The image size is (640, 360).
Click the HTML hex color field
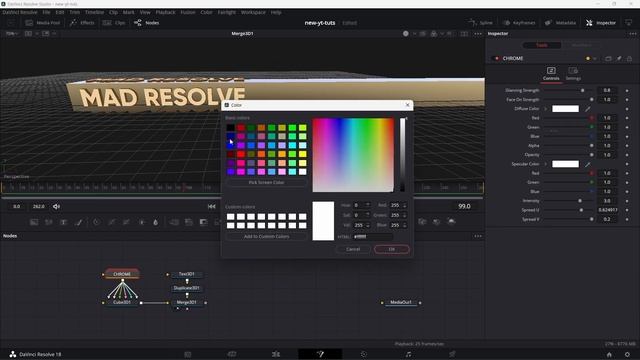coord(373,236)
